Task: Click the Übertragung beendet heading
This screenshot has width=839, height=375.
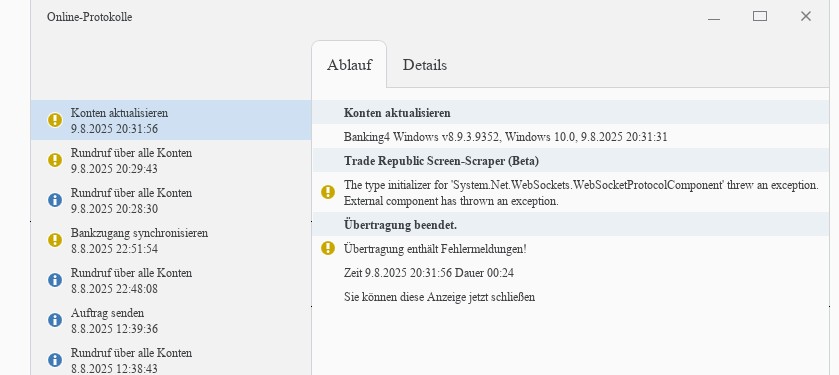Action: (x=400, y=225)
